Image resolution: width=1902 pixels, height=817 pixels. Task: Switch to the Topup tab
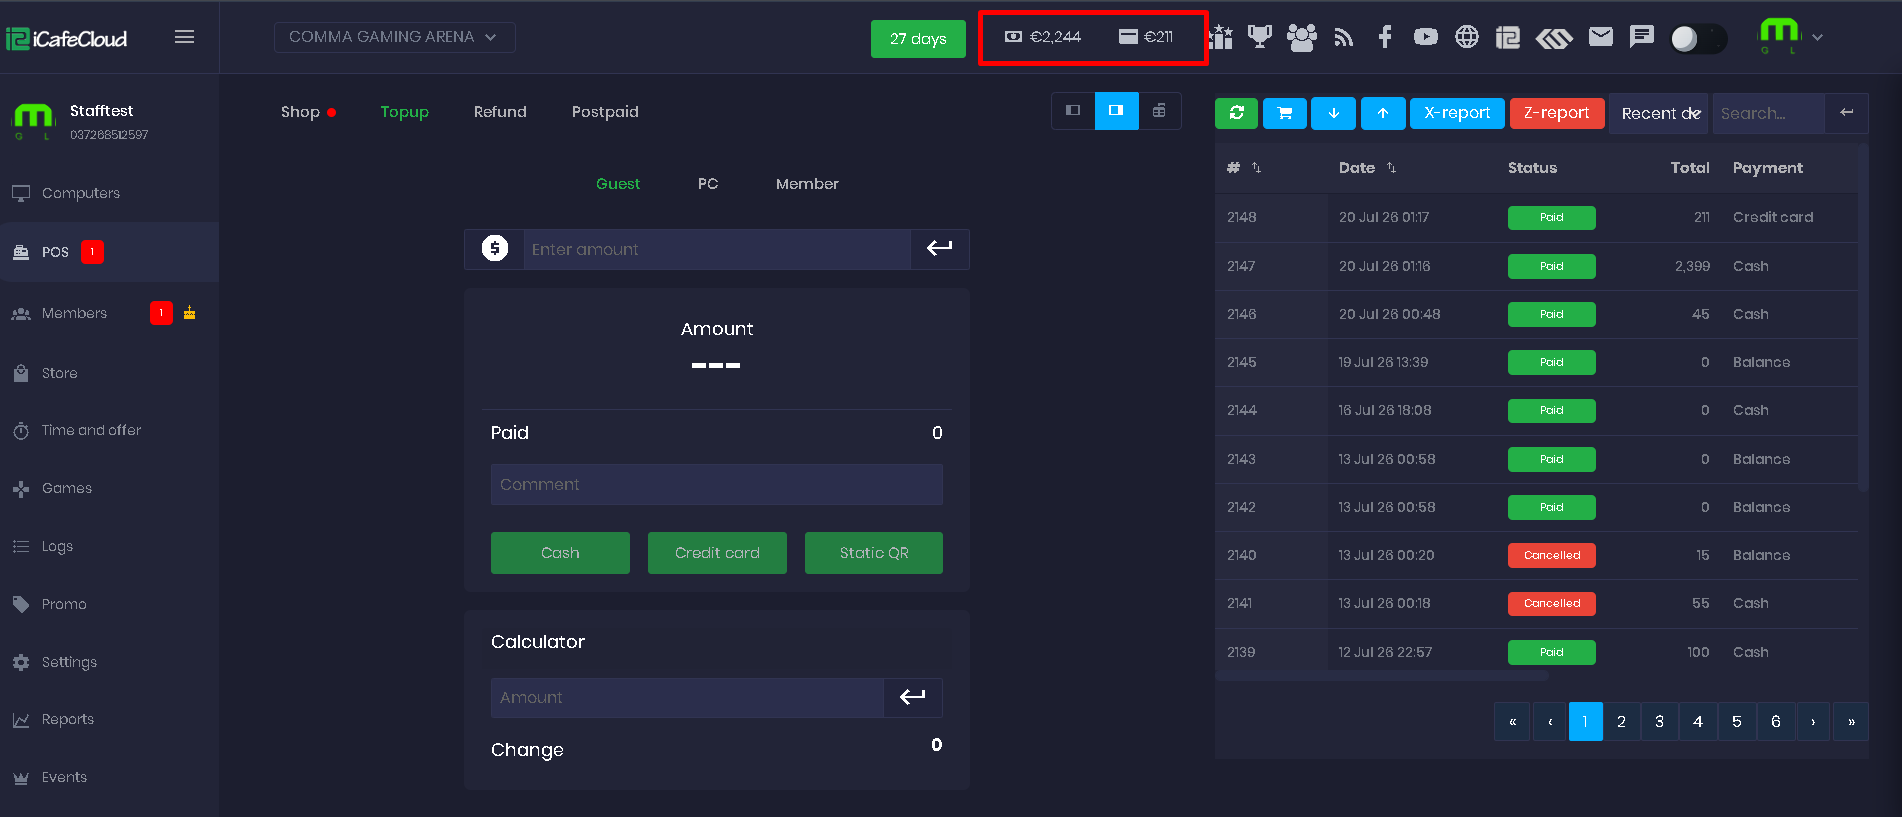405,112
